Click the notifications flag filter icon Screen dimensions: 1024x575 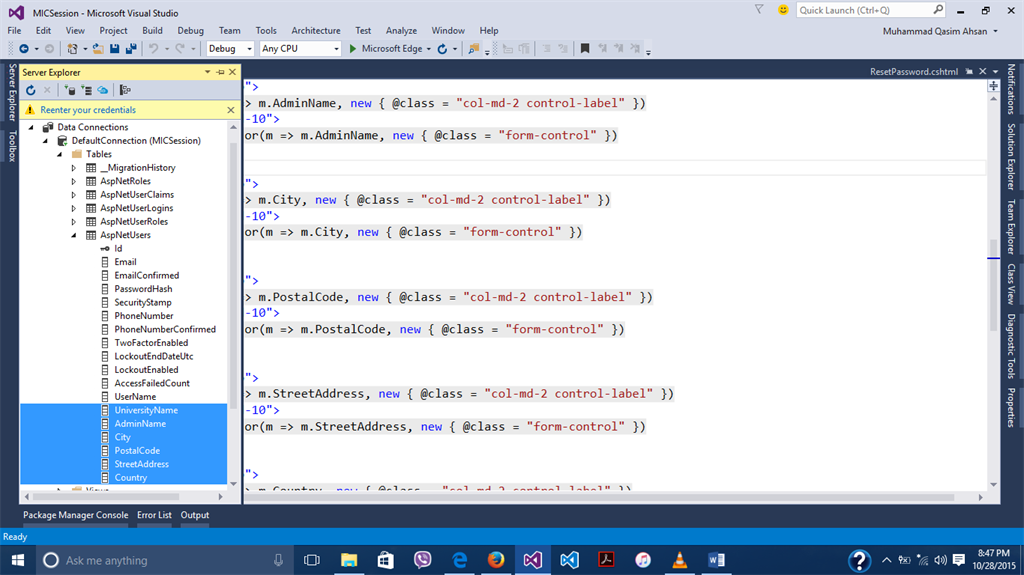click(758, 10)
